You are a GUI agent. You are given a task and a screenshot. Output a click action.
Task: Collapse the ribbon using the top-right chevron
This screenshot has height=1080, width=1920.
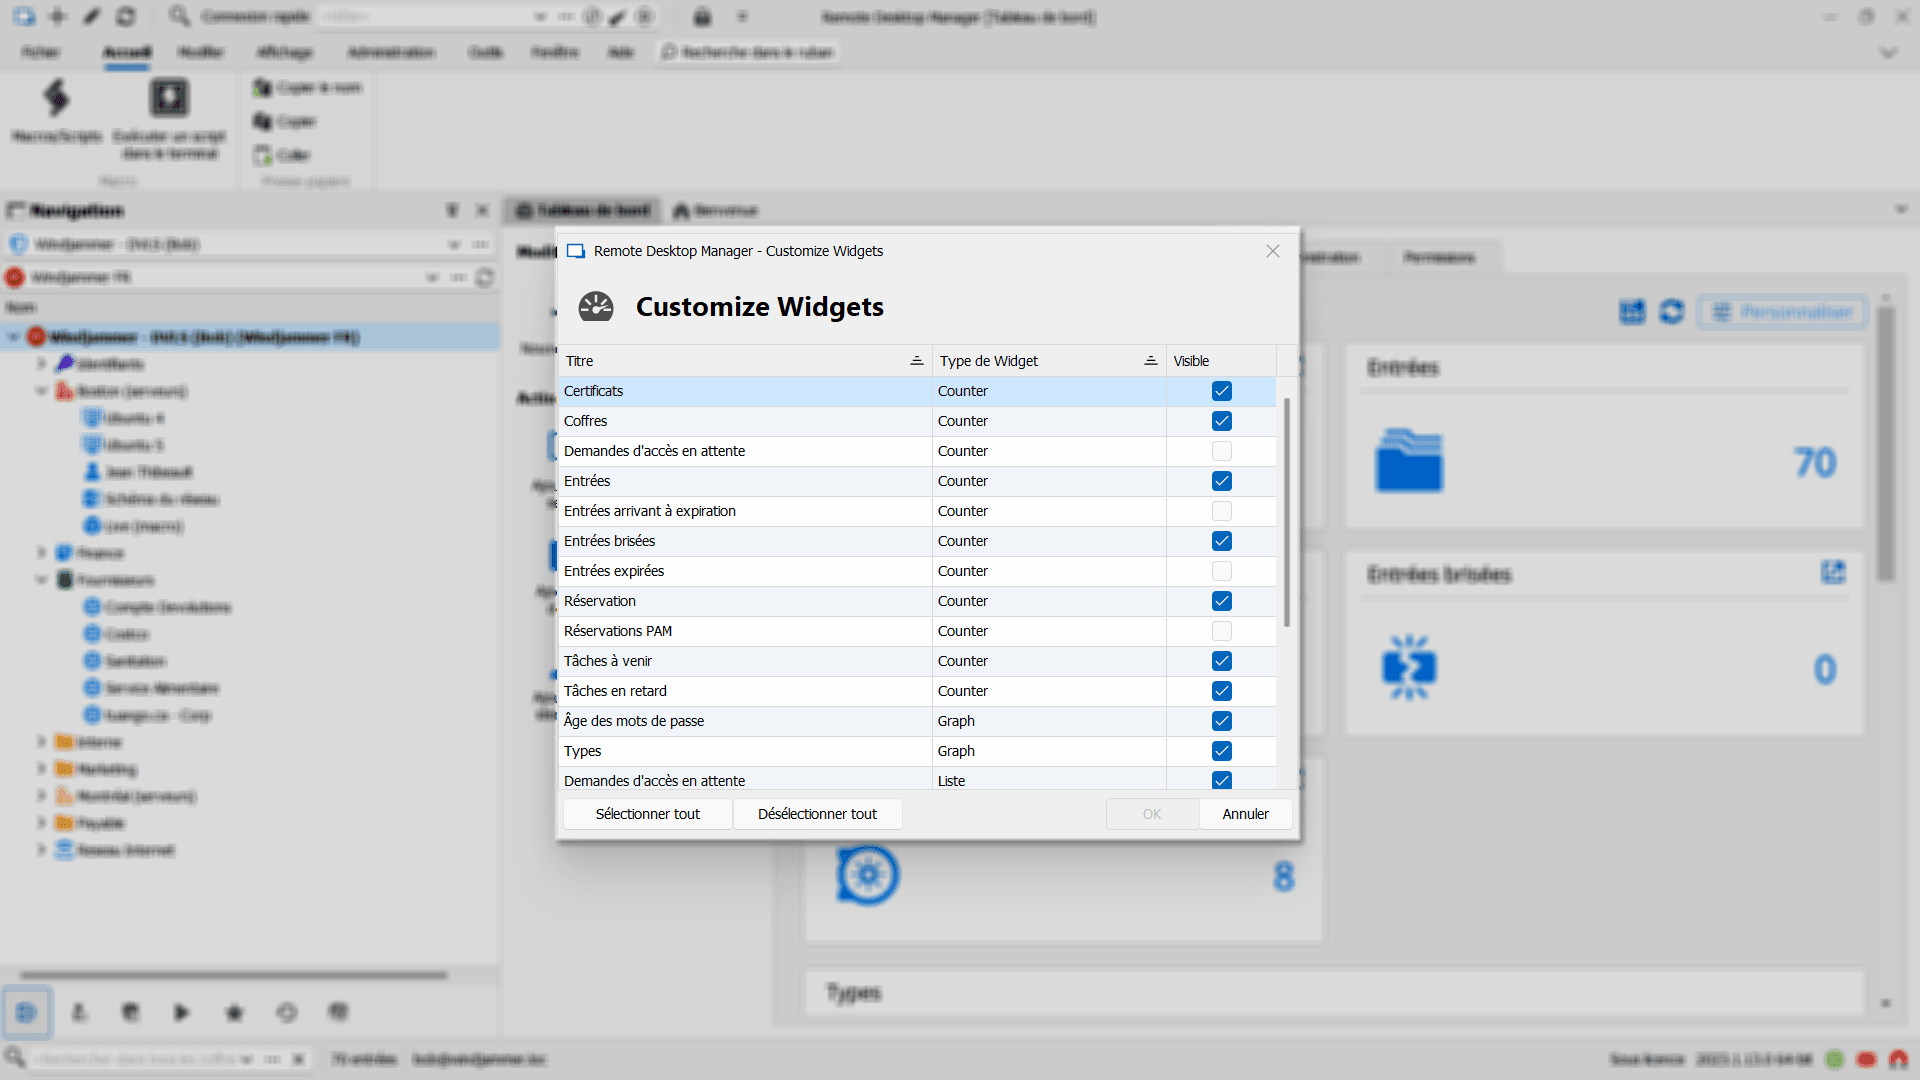coord(1888,53)
